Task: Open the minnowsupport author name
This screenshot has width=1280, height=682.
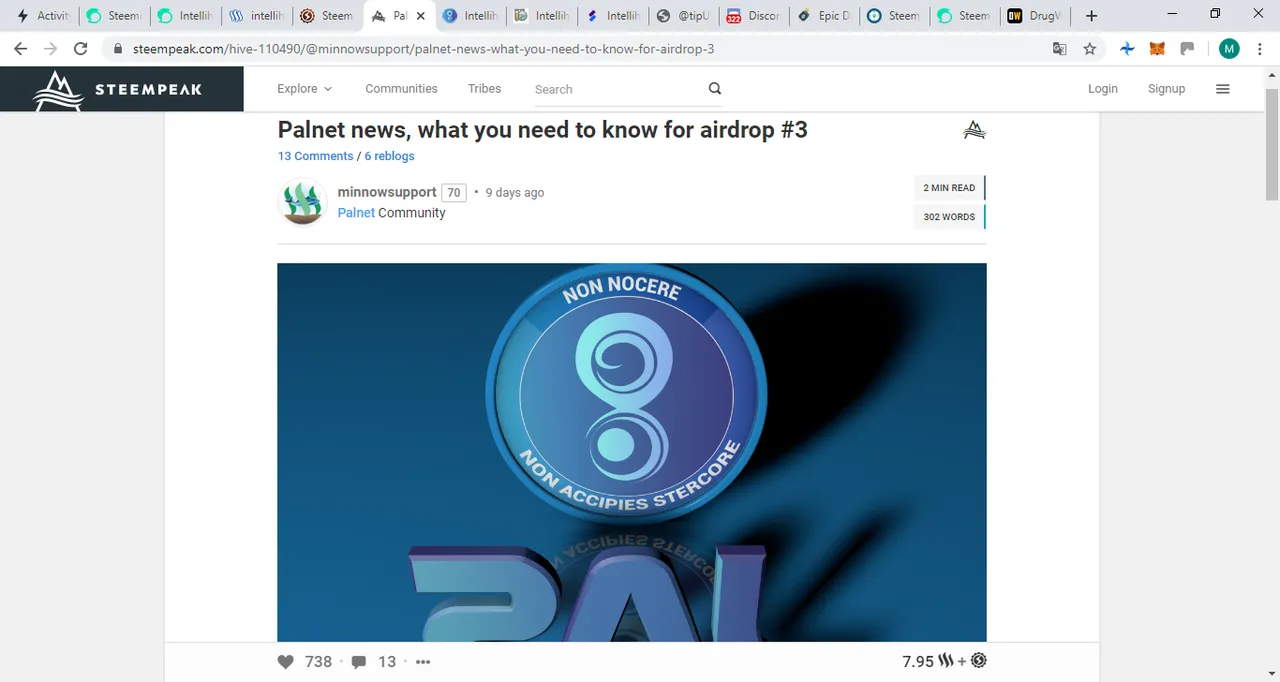Action: (x=387, y=192)
